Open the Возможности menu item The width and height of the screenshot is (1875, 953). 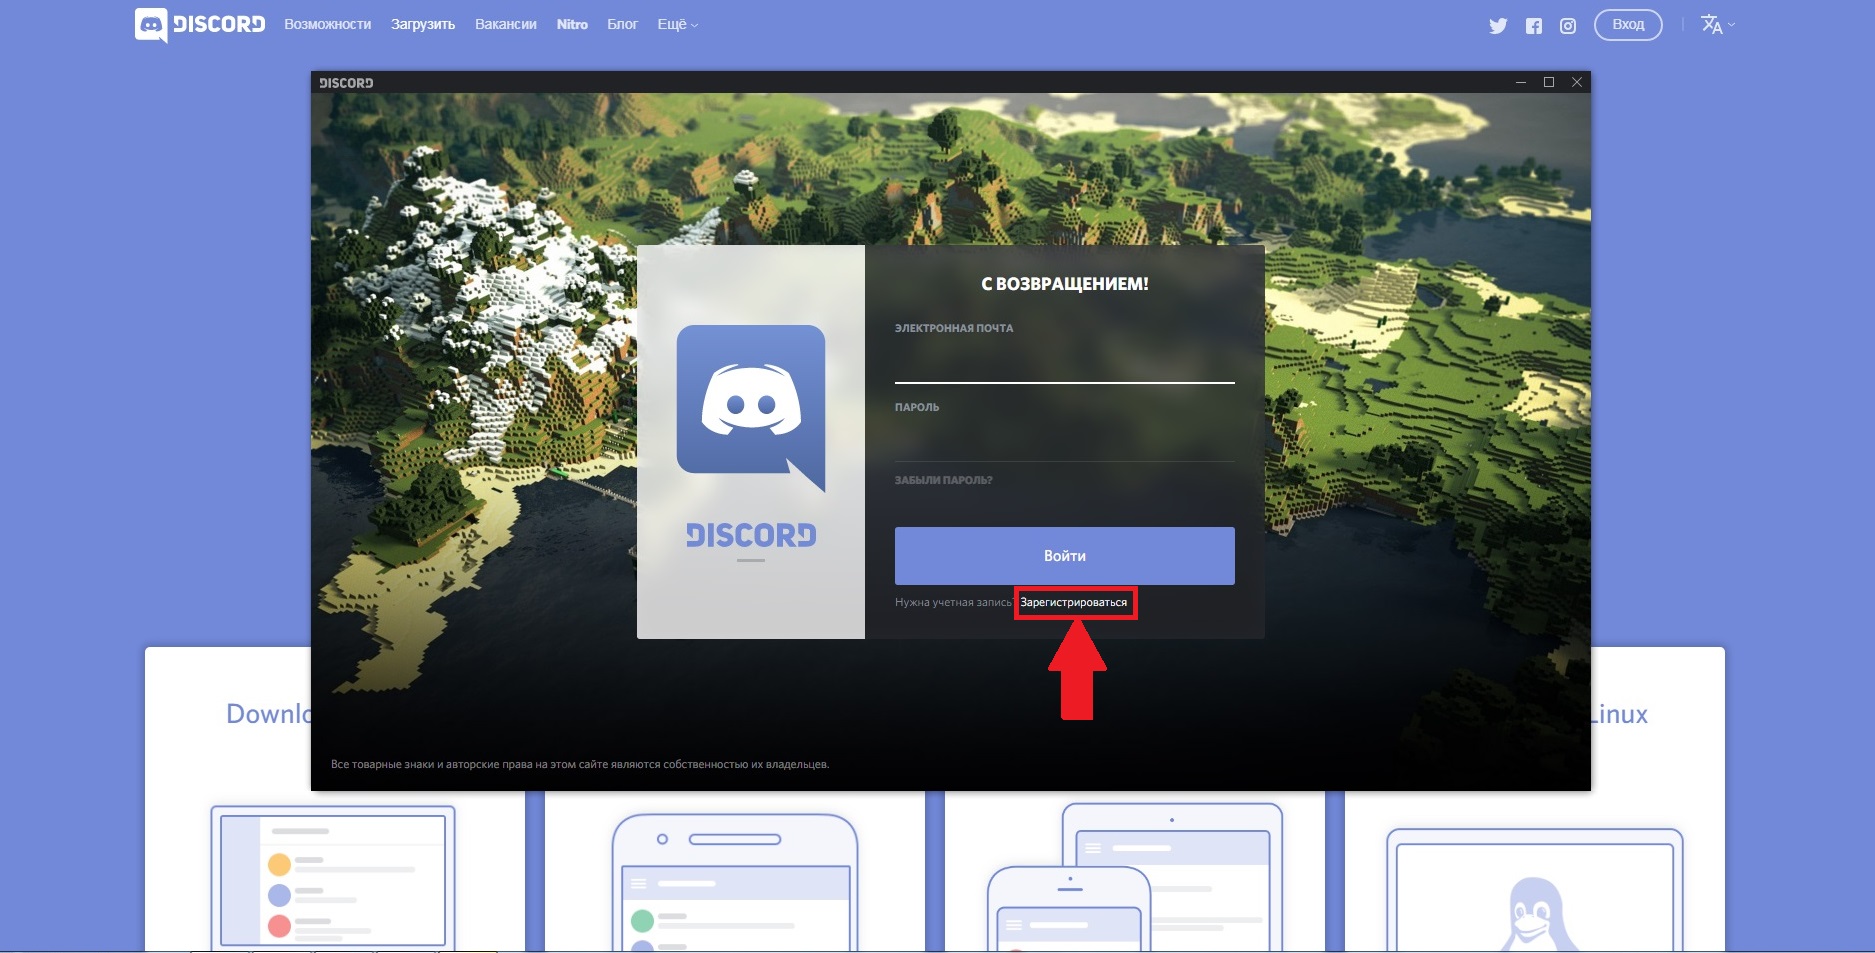[x=327, y=24]
